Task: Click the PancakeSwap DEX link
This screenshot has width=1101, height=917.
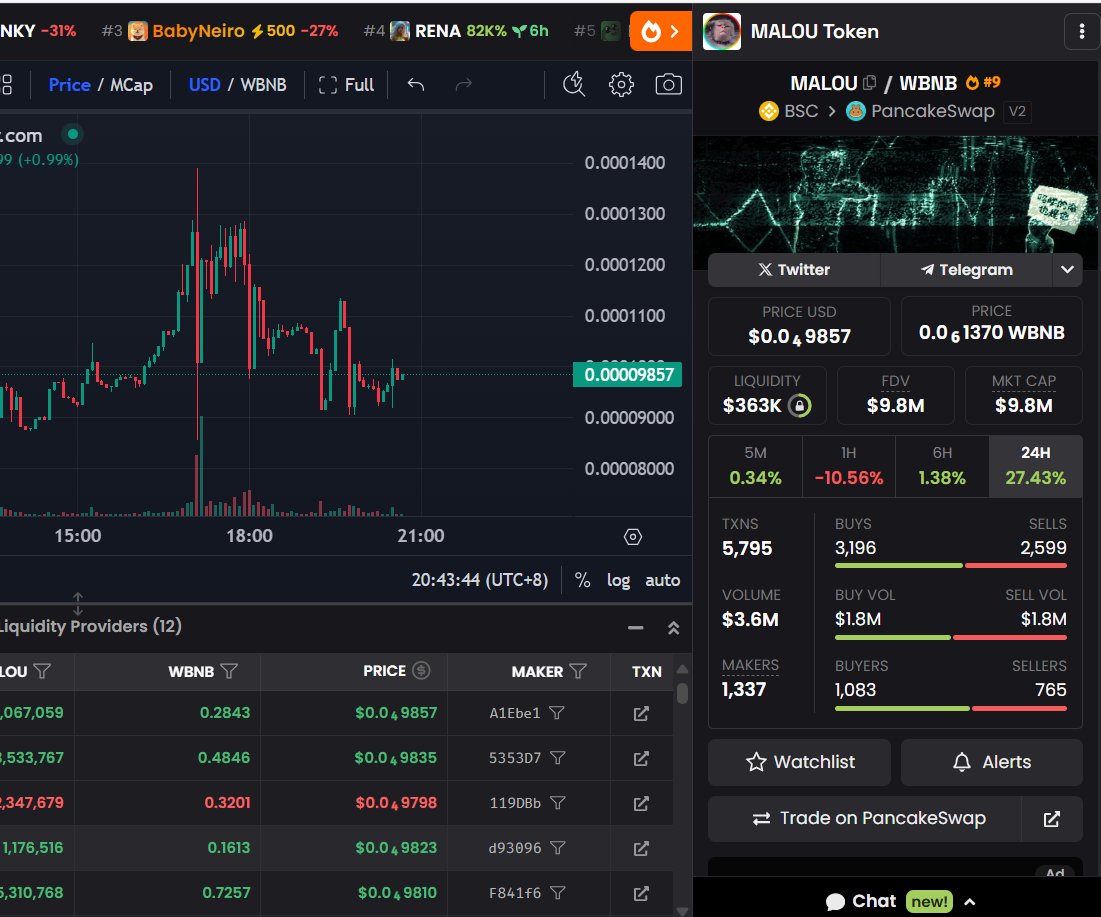Action: point(921,111)
